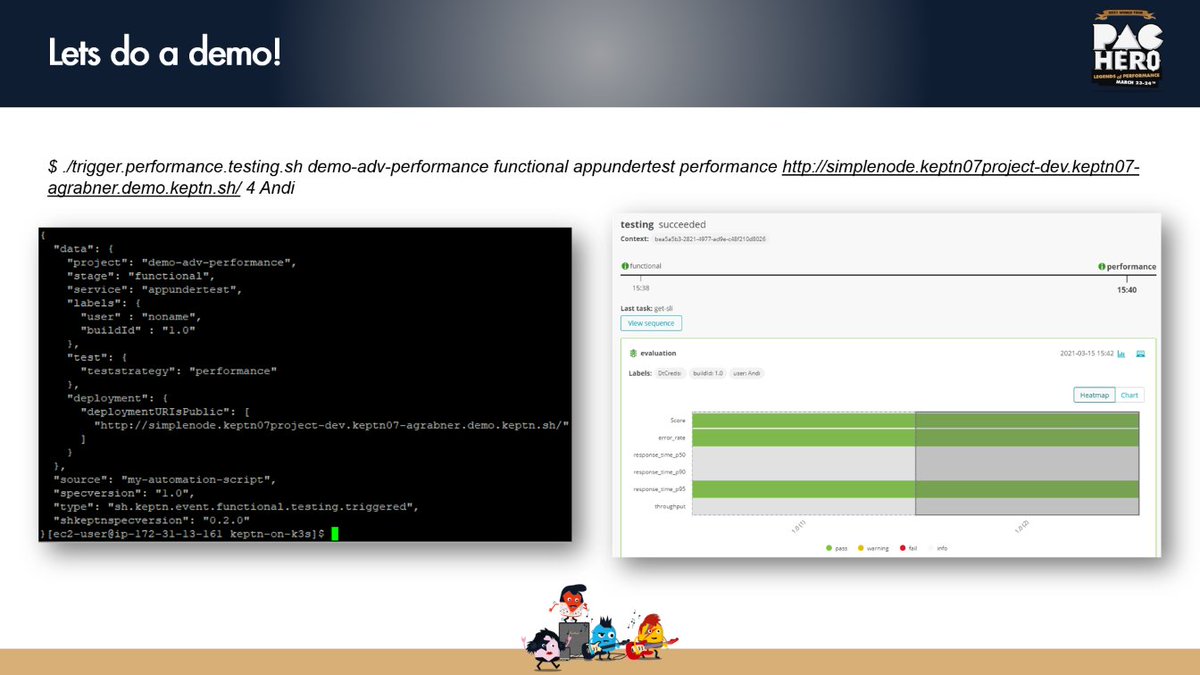Click the 15:40 timeline timestamp
This screenshot has width=1200, height=675.
[x=1126, y=289]
